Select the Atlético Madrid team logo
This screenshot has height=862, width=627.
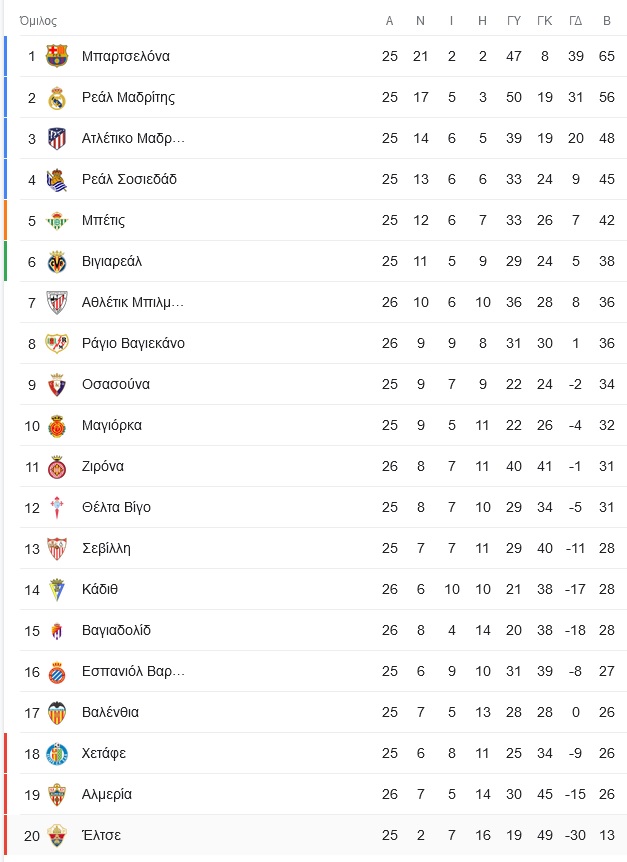coord(57,138)
